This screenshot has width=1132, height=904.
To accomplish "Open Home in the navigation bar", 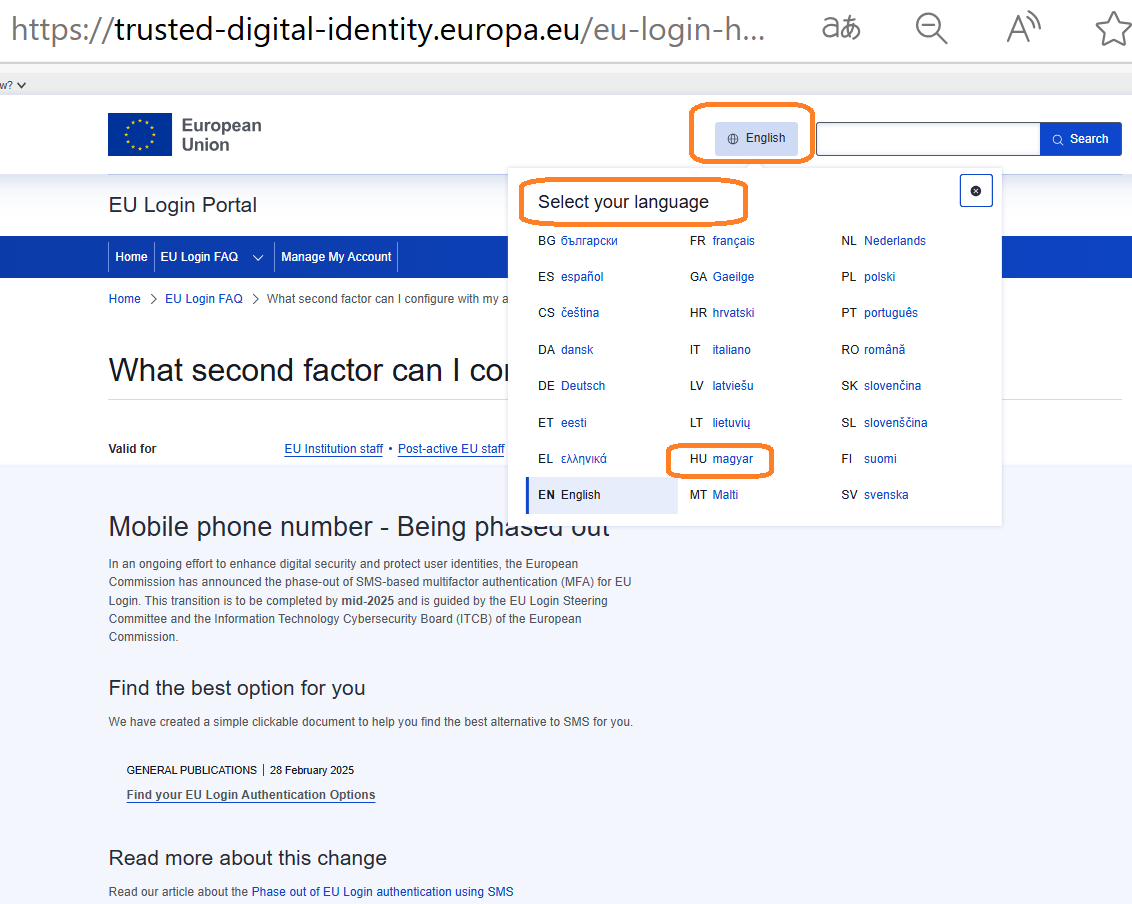I will pos(131,257).
